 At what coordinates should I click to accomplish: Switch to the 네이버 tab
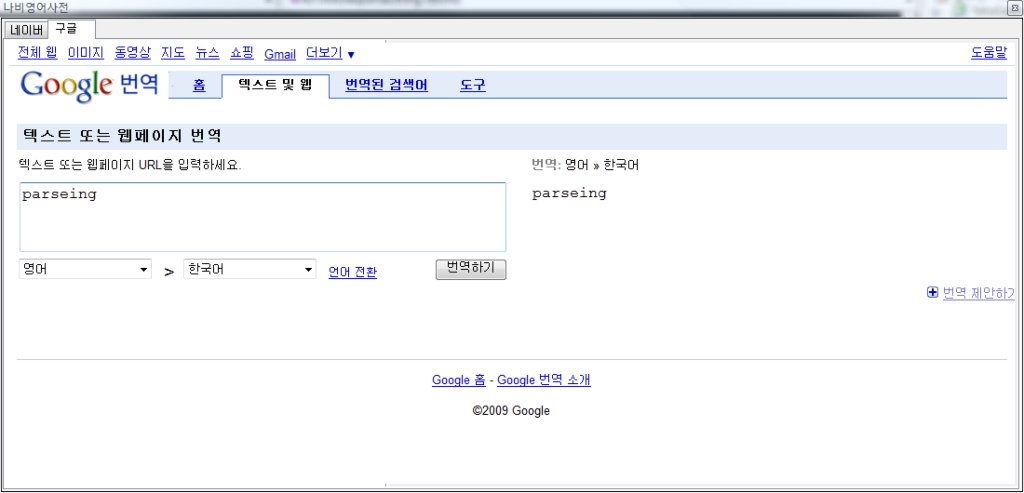(x=26, y=30)
